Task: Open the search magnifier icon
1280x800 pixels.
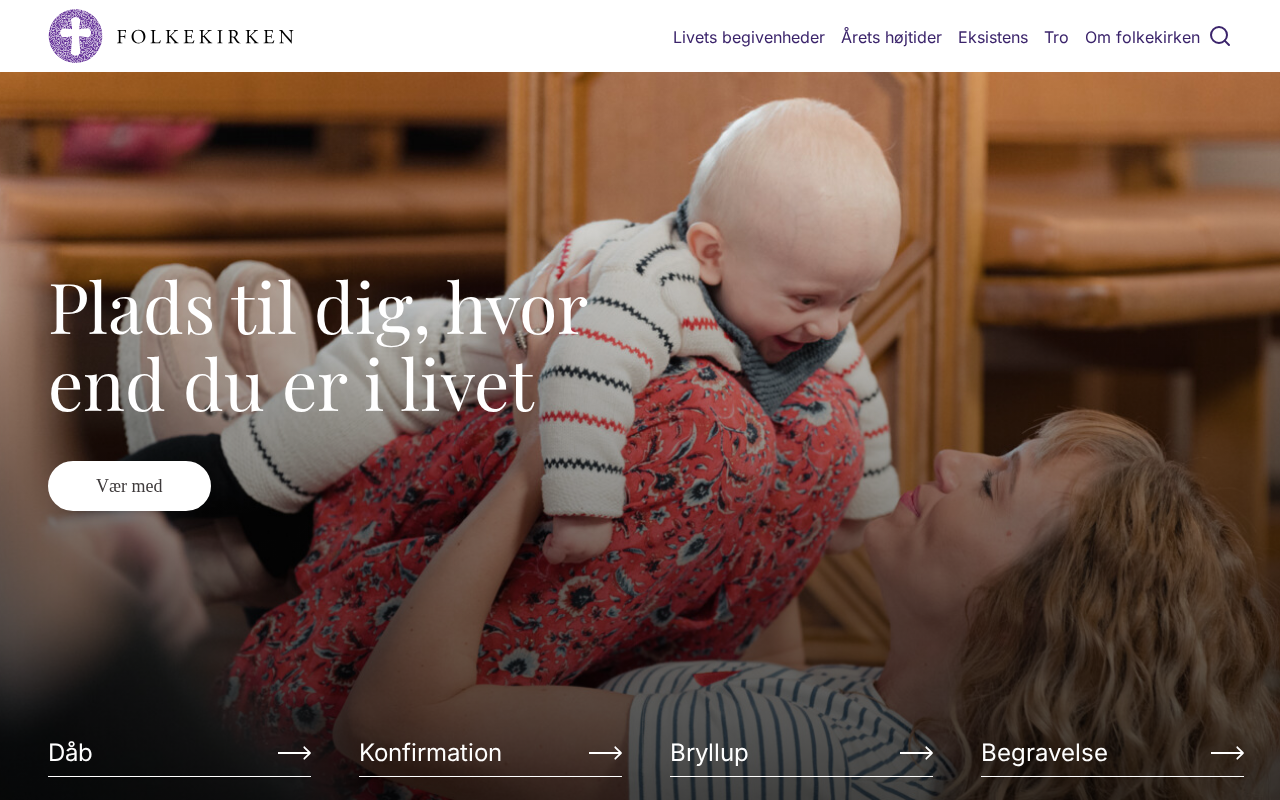Action: coord(1220,36)
